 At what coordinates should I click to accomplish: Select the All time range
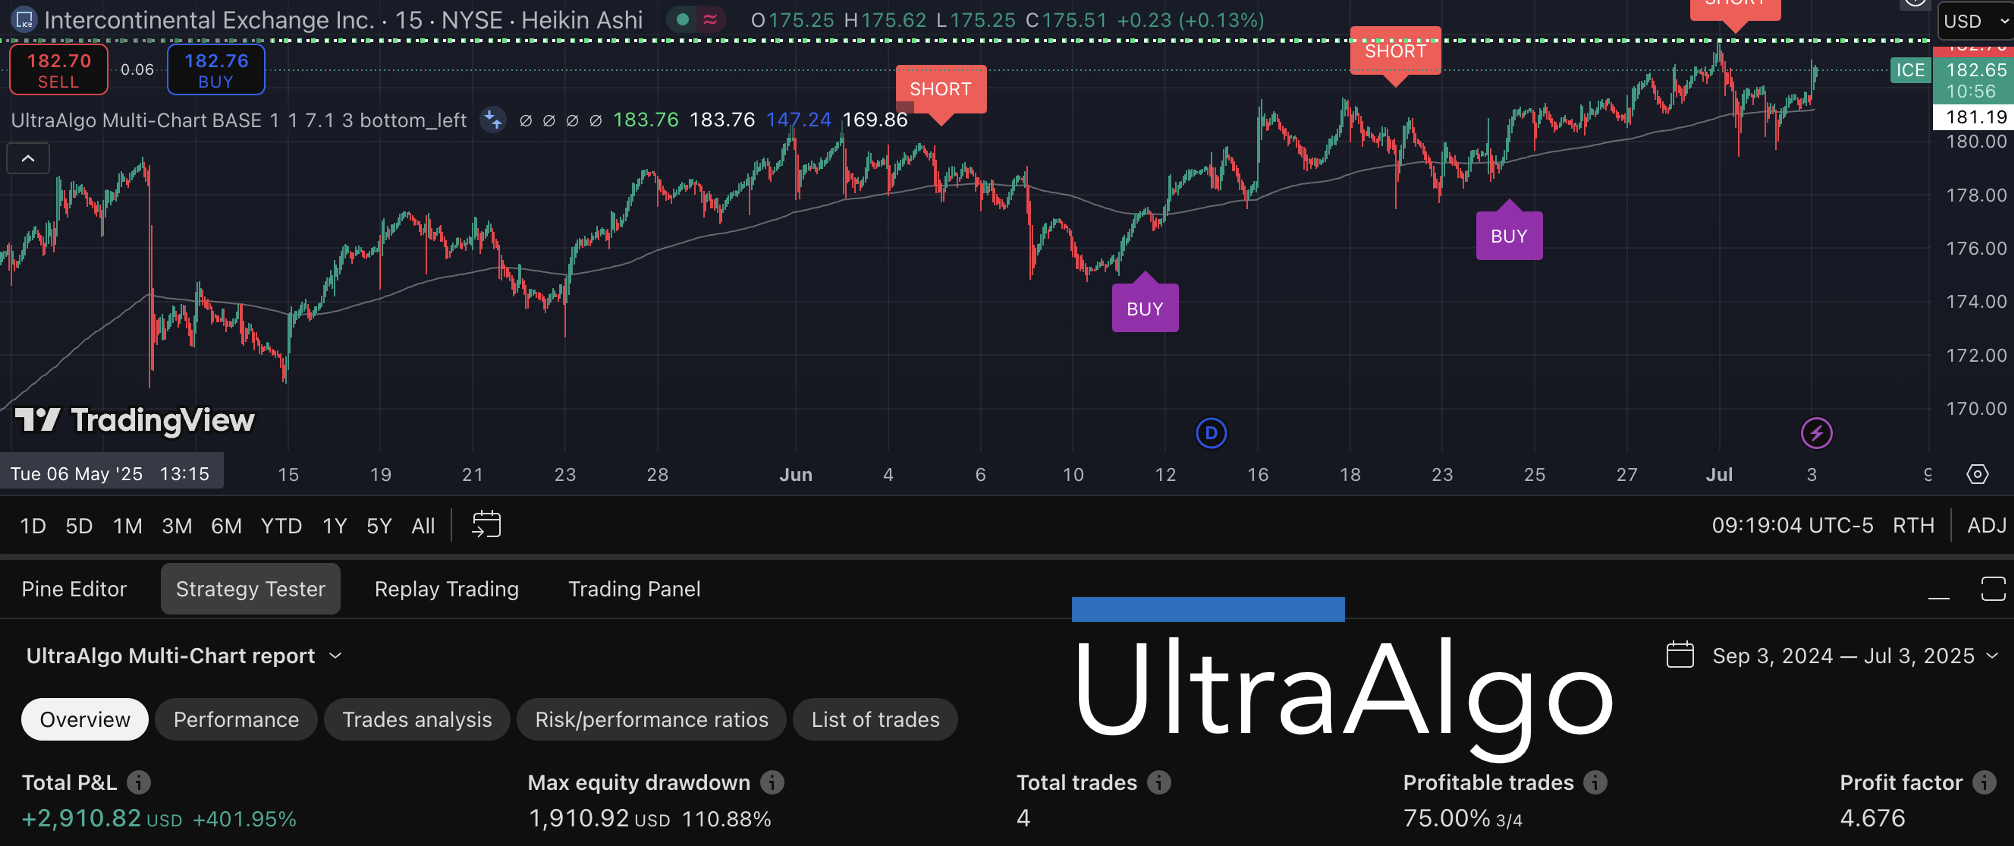(x=423, y=526)
